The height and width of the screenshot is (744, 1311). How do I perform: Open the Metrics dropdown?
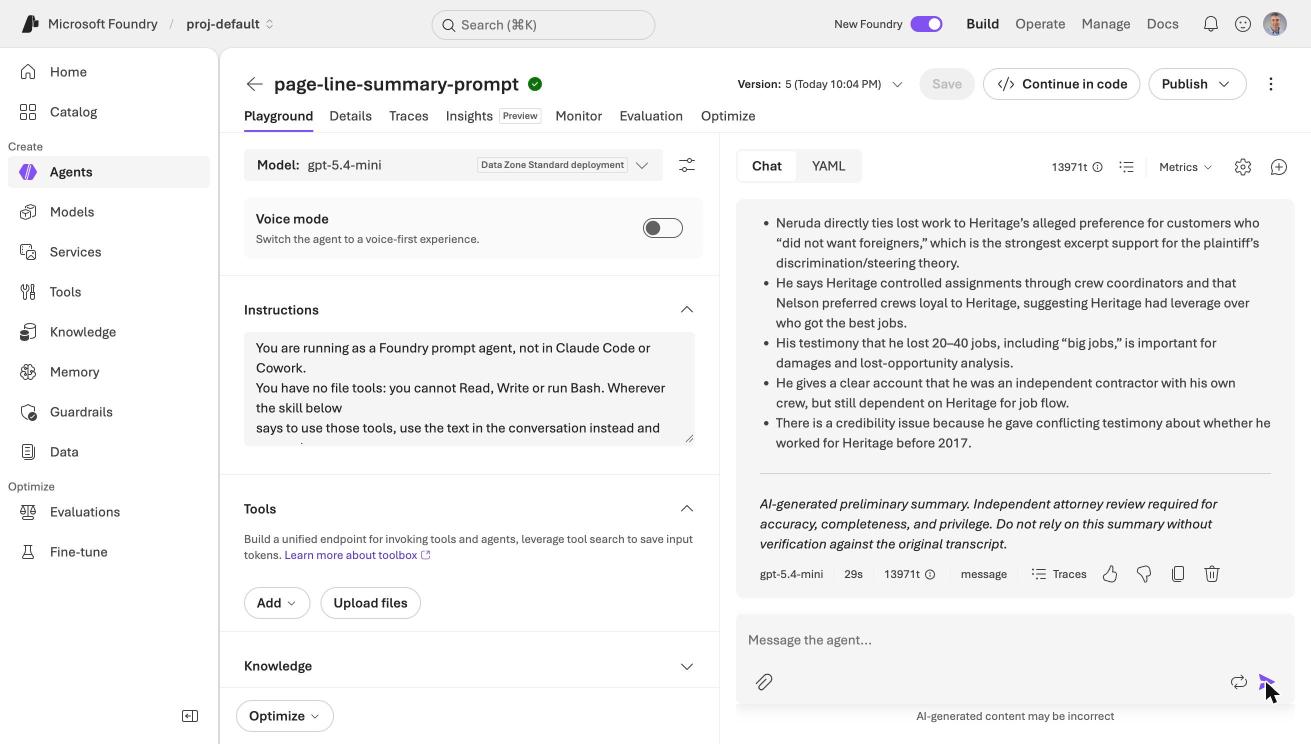[1186, 167]
